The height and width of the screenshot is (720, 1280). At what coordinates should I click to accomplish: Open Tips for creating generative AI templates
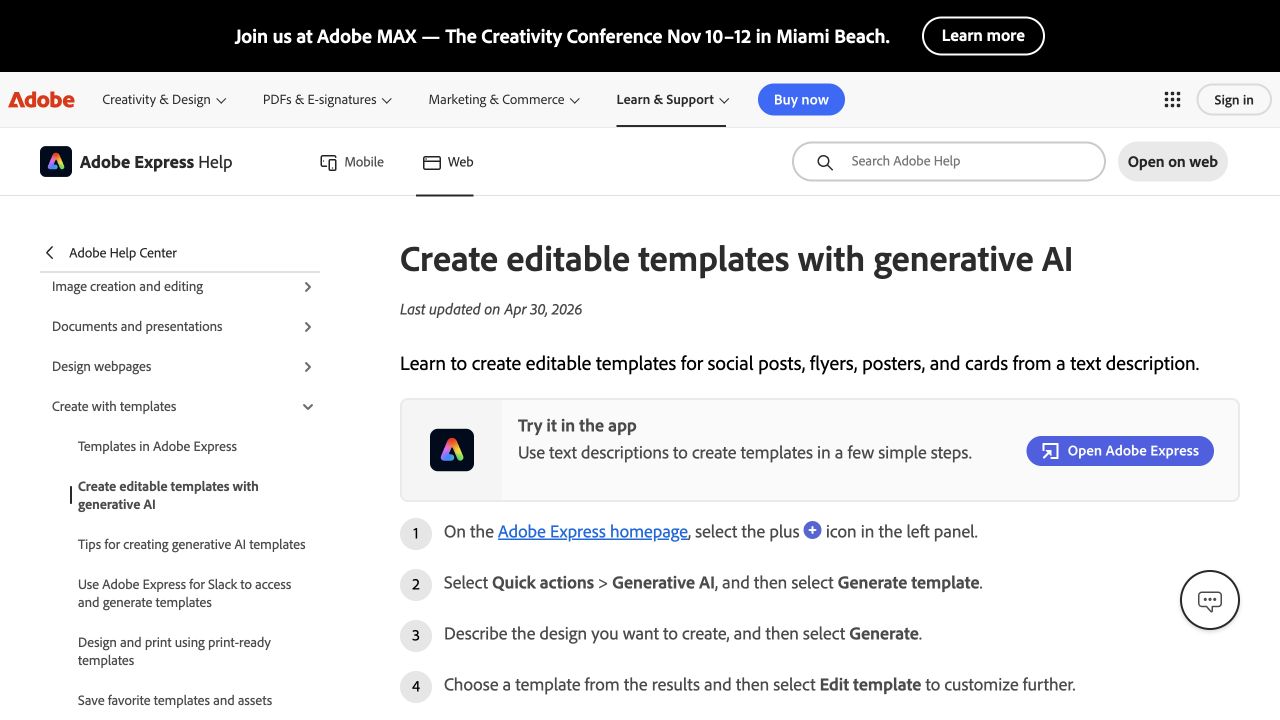(192, 545)
